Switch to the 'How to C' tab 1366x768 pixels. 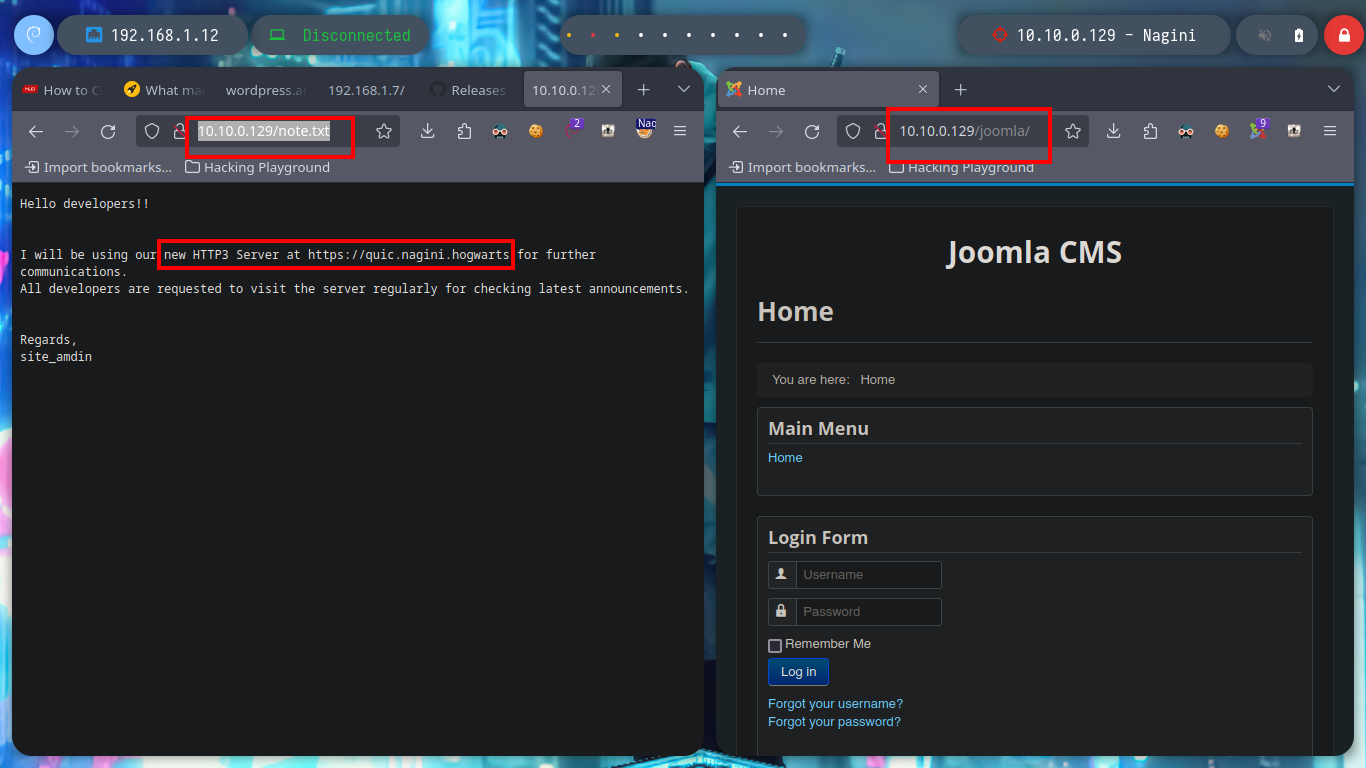tap(63, 90)
